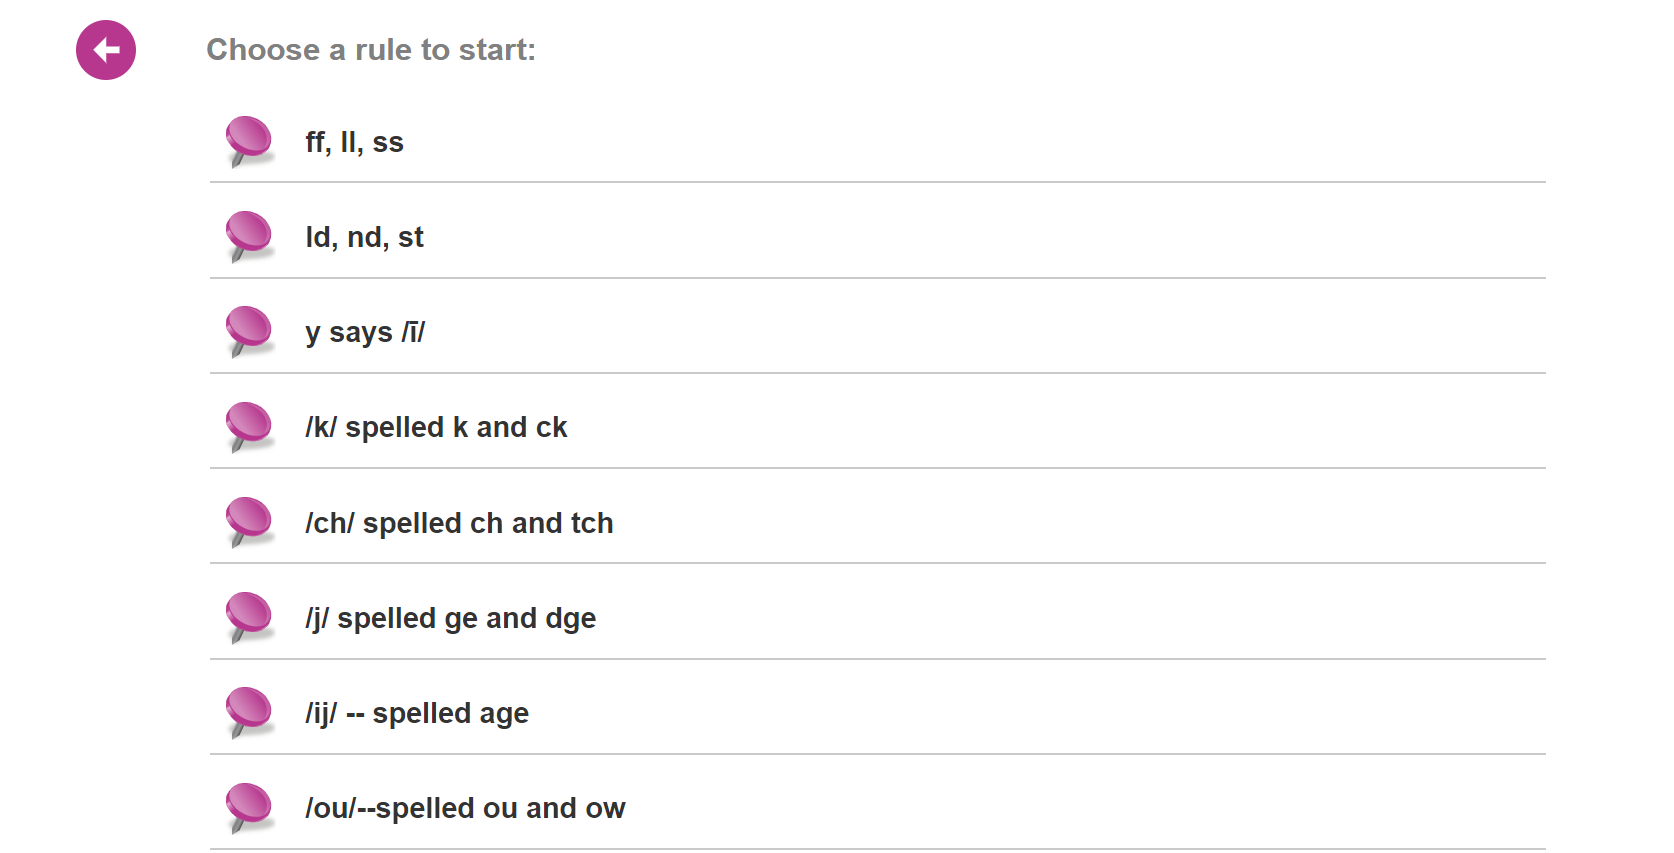The width and height of the screenshot is (1674, 853).
Task: Click empty row area right of /ij/ -- spelled age
Action: tap(1000, 714)
